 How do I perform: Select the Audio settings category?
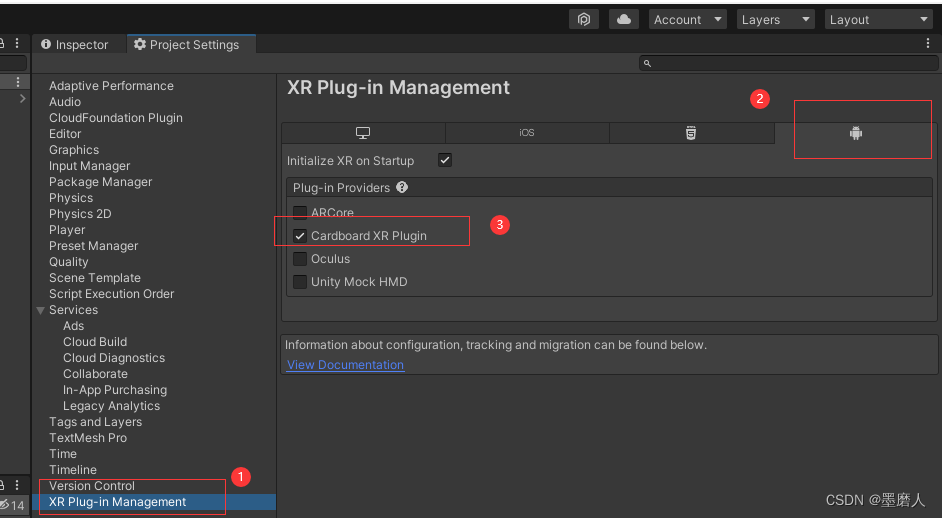[x=65, y=102]
